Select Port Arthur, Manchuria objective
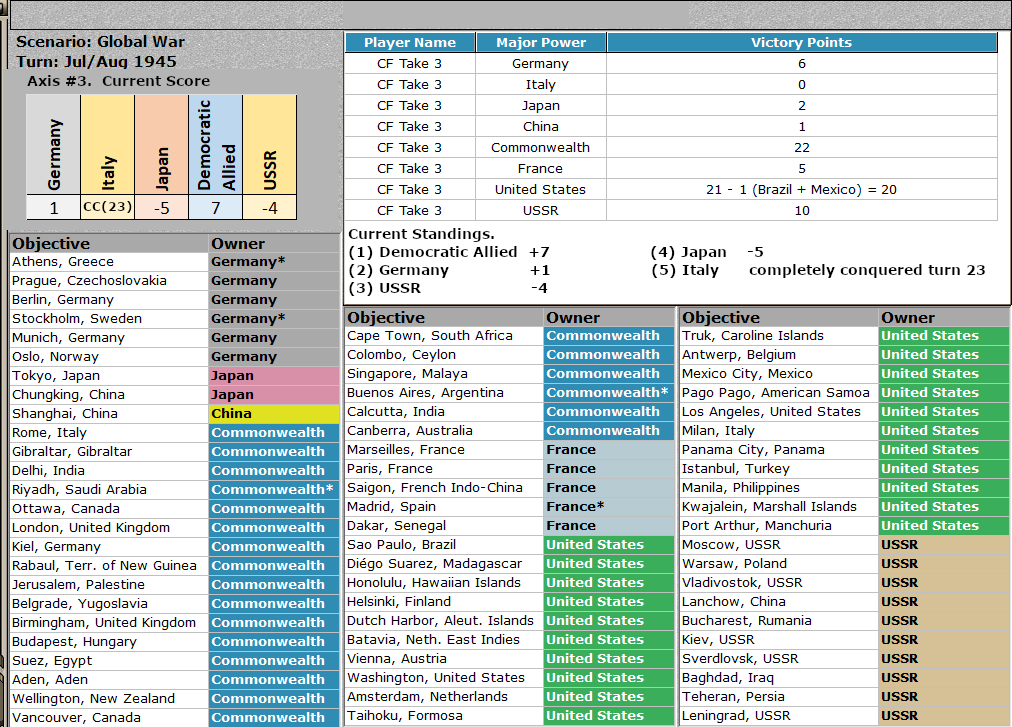This screenshot has width=1012, height=727. [x=779, y=526]
